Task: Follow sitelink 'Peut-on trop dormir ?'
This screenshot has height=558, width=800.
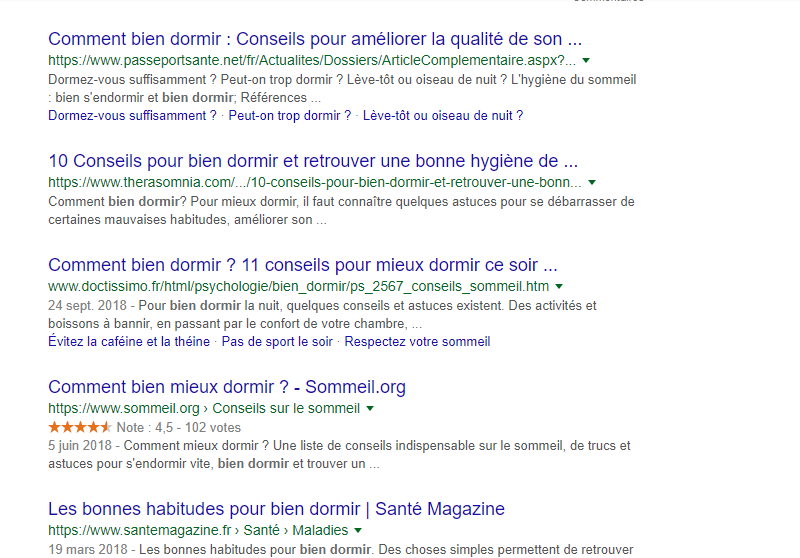Action: [290, 116]
